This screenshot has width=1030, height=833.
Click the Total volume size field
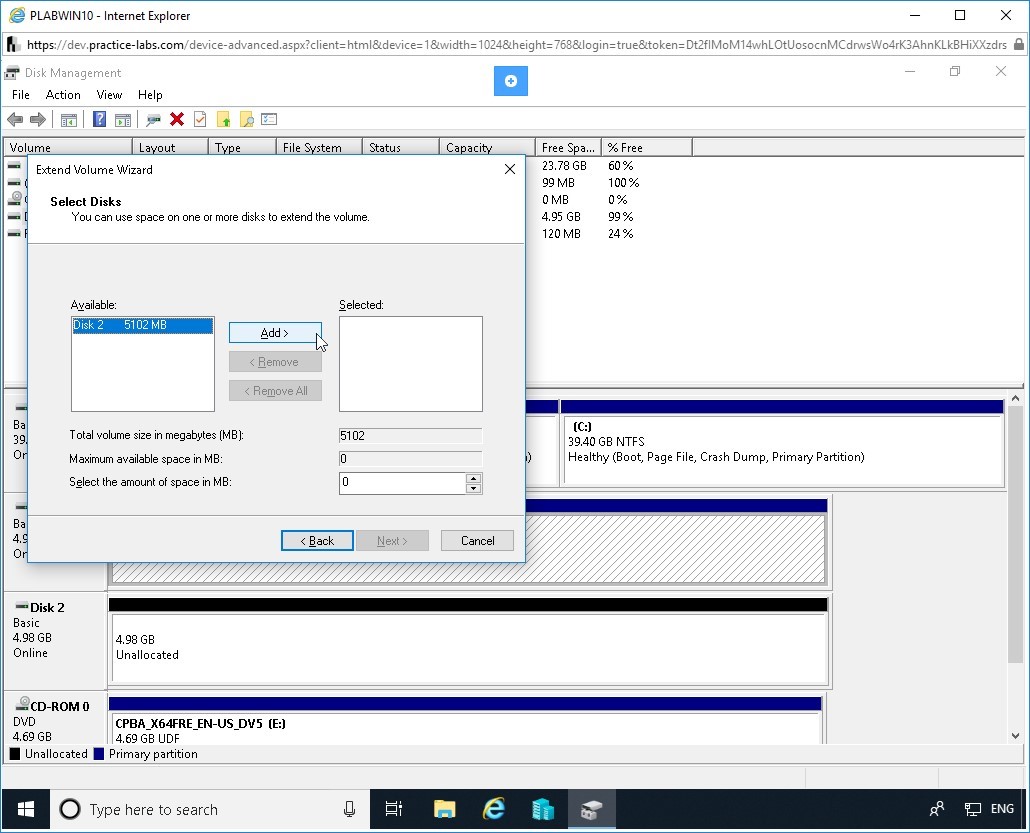click(x=411, y=436)
